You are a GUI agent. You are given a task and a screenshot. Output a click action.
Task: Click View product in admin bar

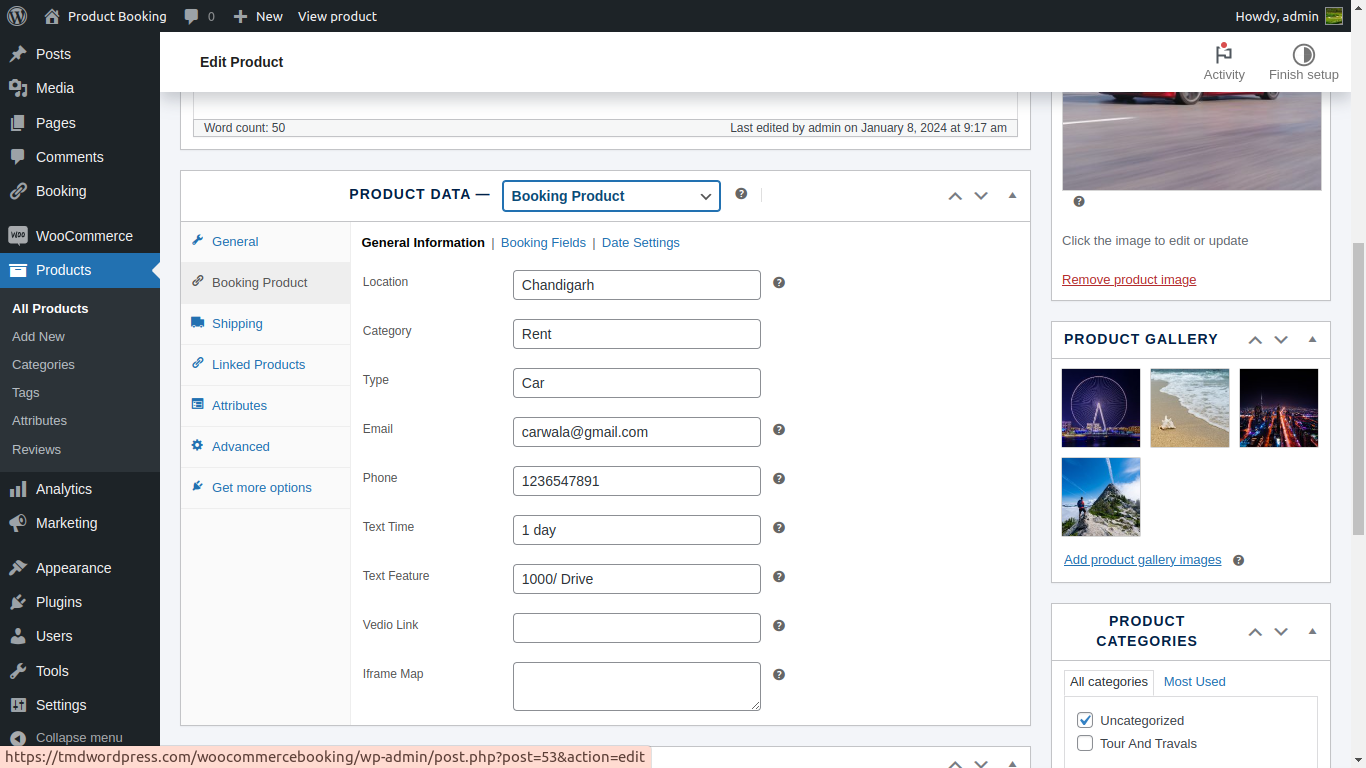coord(337,16)
